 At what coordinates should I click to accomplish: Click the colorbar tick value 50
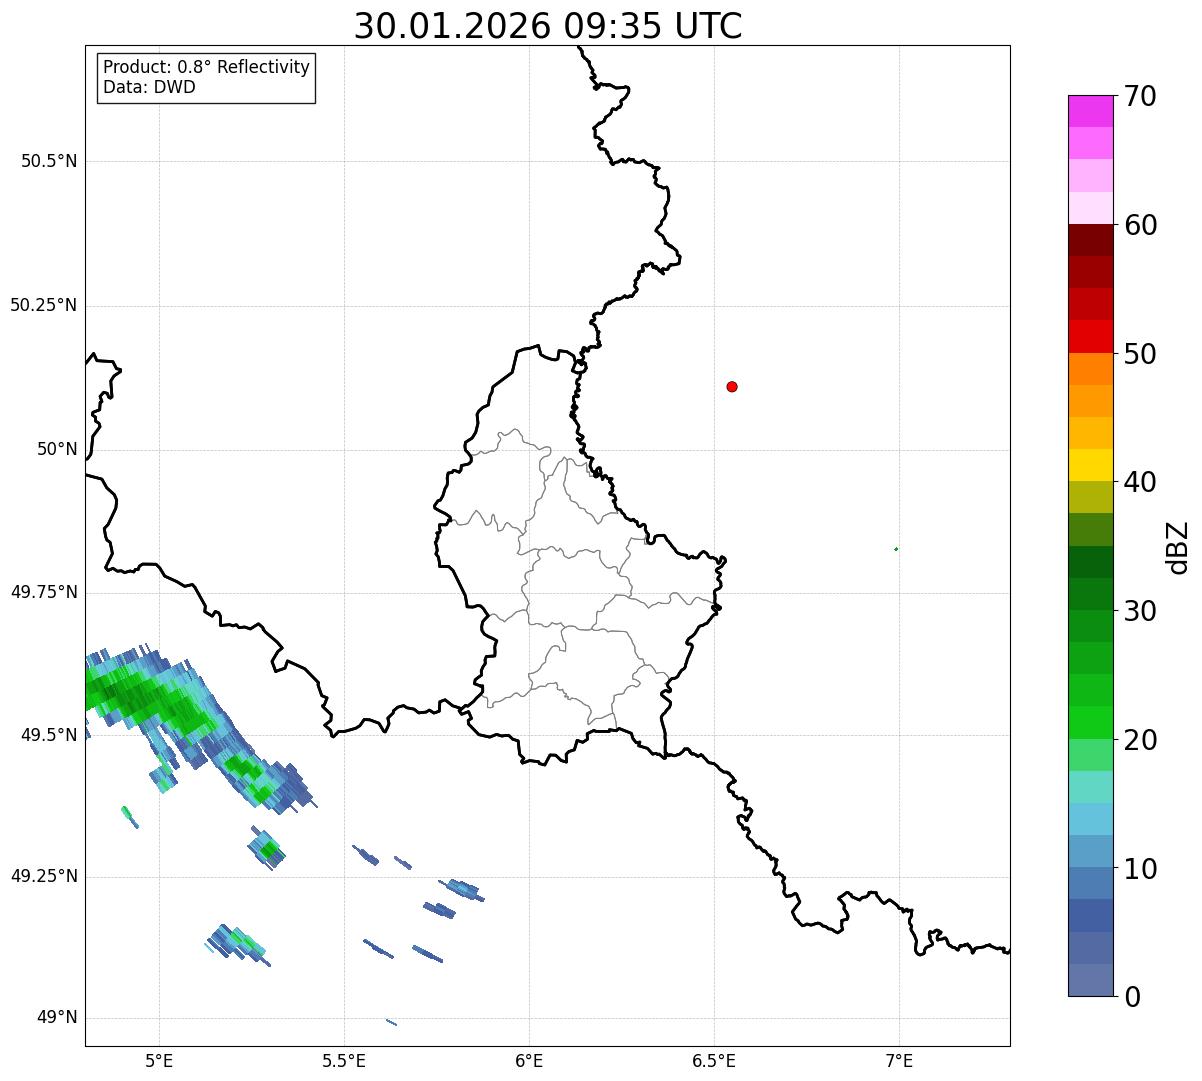[1140, 354]
